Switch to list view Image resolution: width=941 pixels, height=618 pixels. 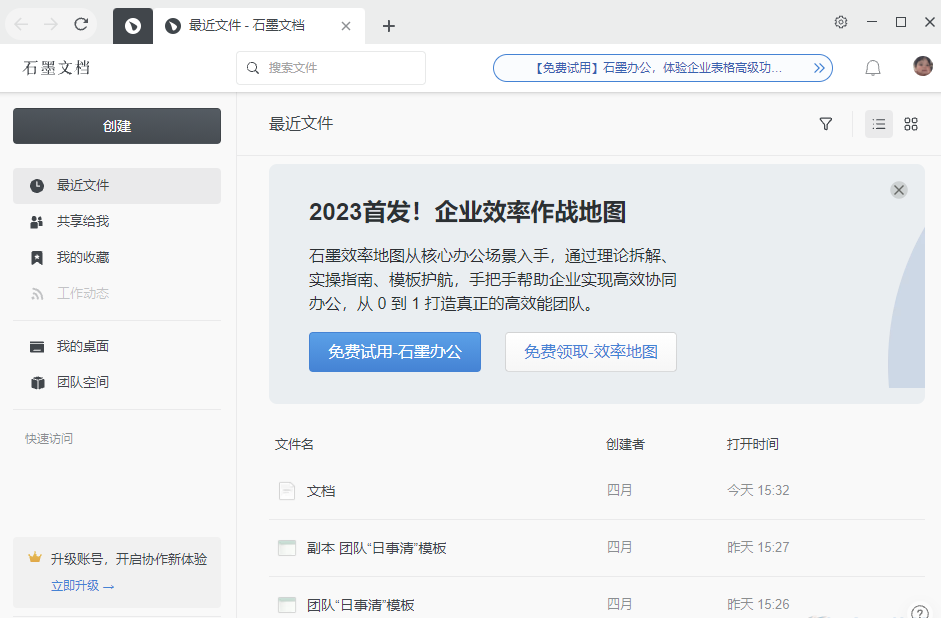click(x=879, y=124)
